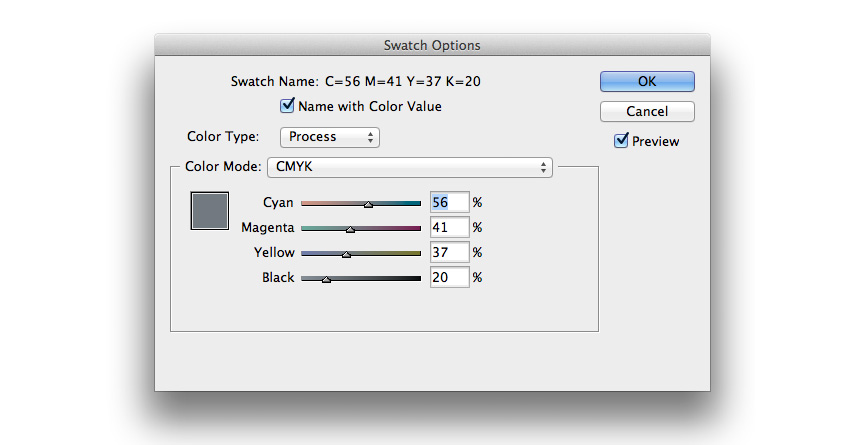
Task: Open the Color Mode CMYK dropdown
Action: click(x=410, y=167)
